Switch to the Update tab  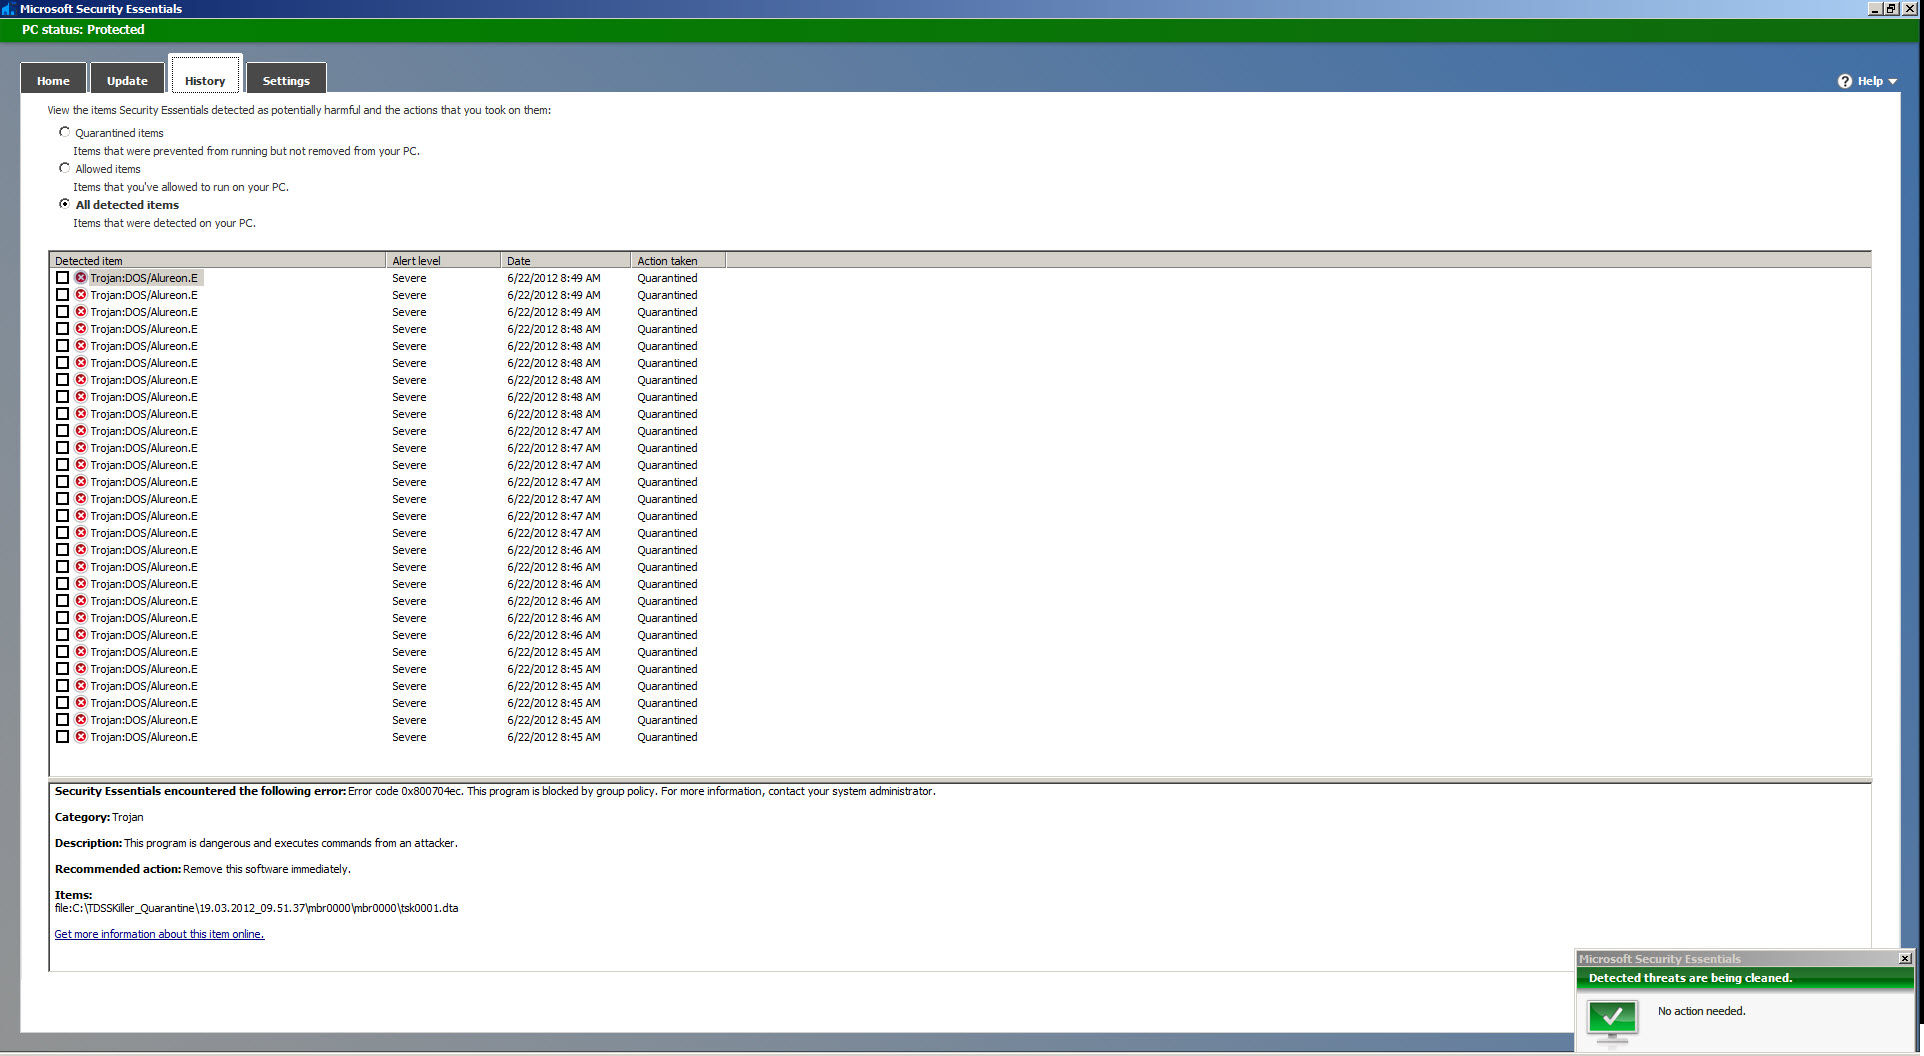127,80
